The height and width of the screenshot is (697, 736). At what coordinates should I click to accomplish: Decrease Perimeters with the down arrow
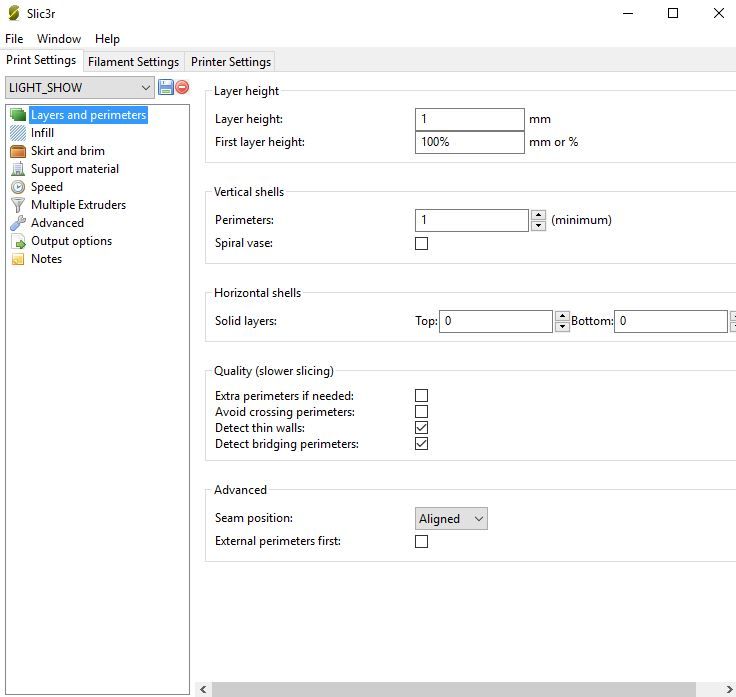(x=538, y=226)
